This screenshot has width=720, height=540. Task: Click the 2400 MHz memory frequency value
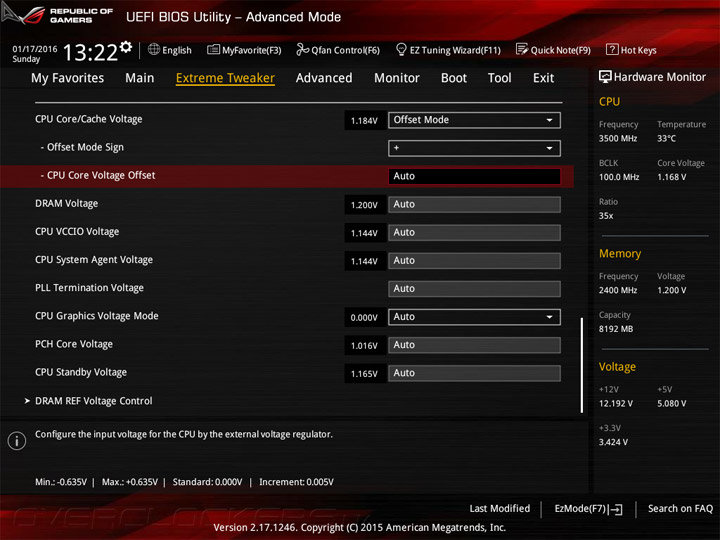point(618,290)
